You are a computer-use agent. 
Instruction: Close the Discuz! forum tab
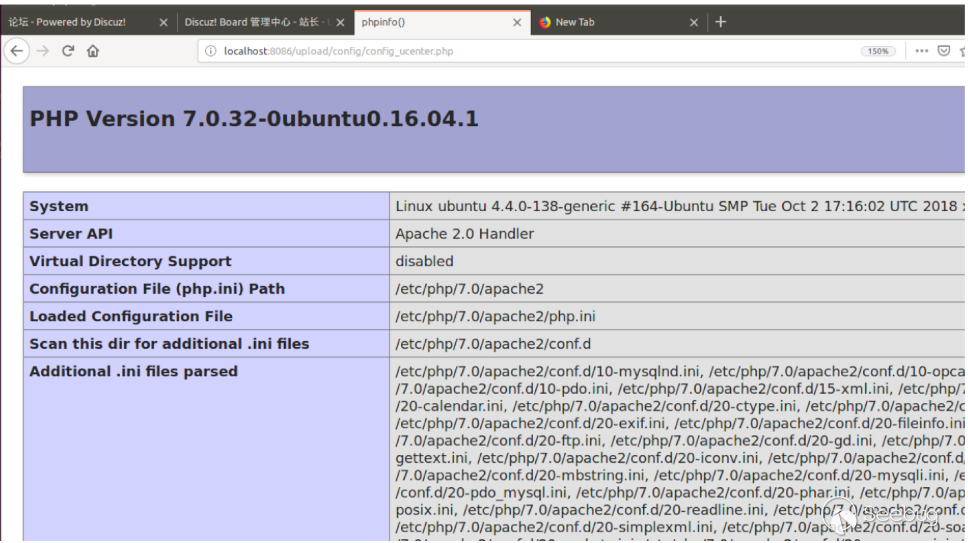click(x=163, y=22)
